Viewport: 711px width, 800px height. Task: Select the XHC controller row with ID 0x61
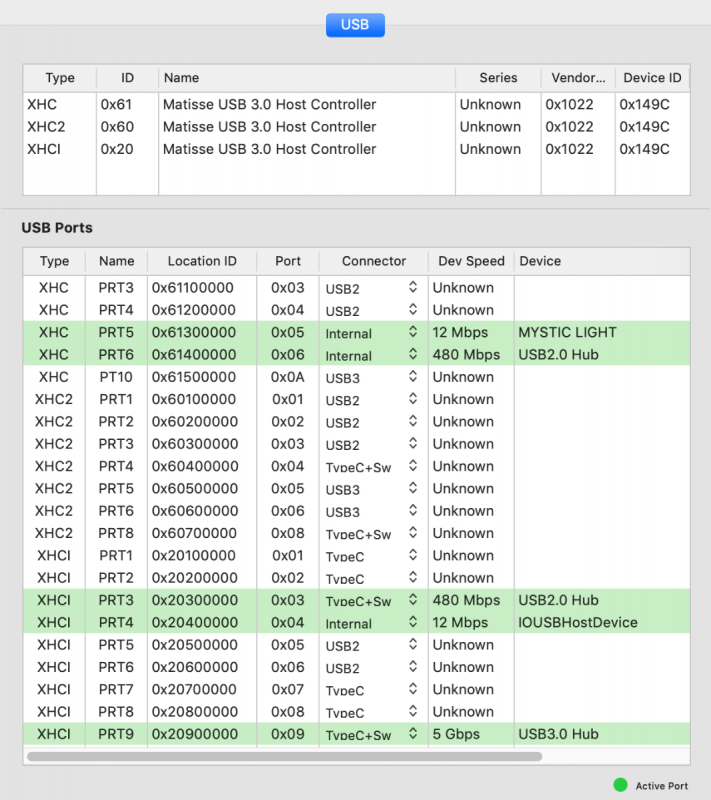click(x=300, y=104)
